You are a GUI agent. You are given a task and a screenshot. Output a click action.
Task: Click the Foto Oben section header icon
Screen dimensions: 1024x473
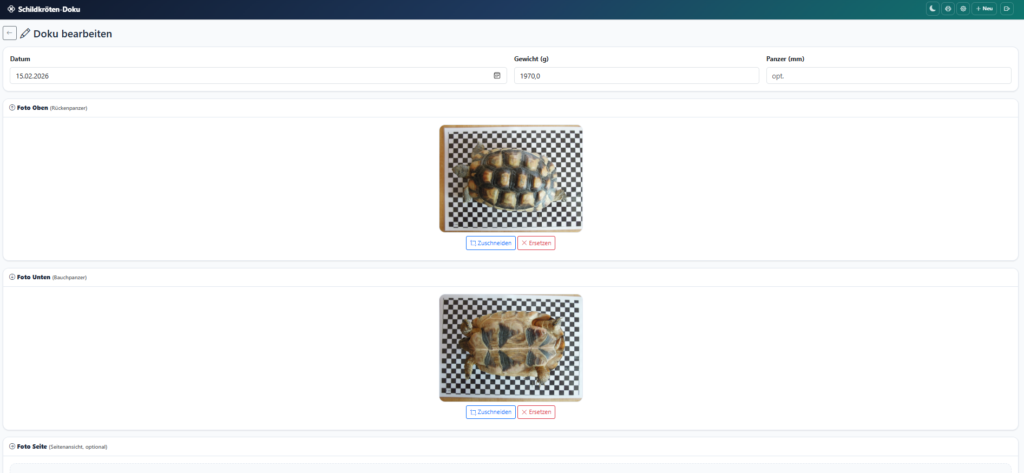[12, 107]
